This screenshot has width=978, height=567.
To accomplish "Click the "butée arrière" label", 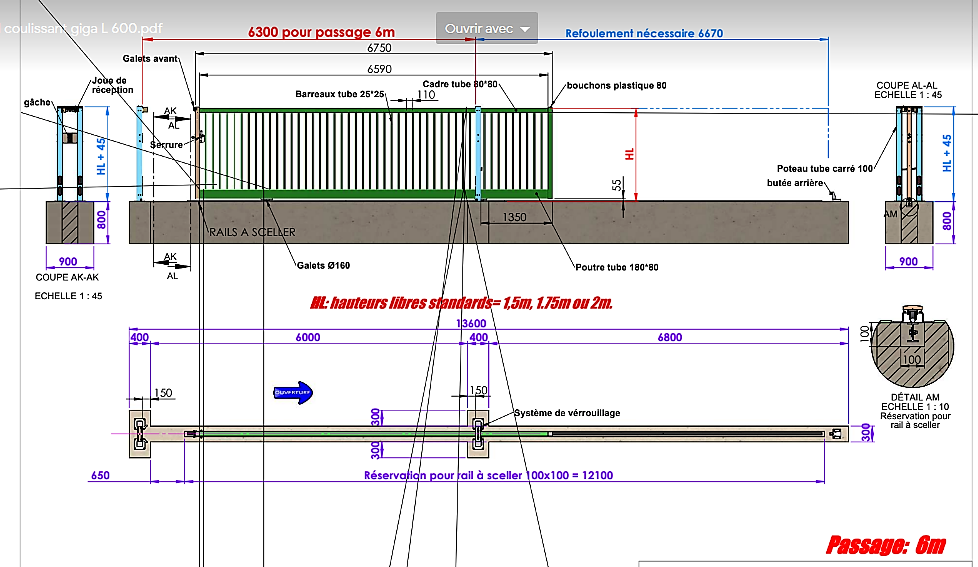I will [795, 183].
